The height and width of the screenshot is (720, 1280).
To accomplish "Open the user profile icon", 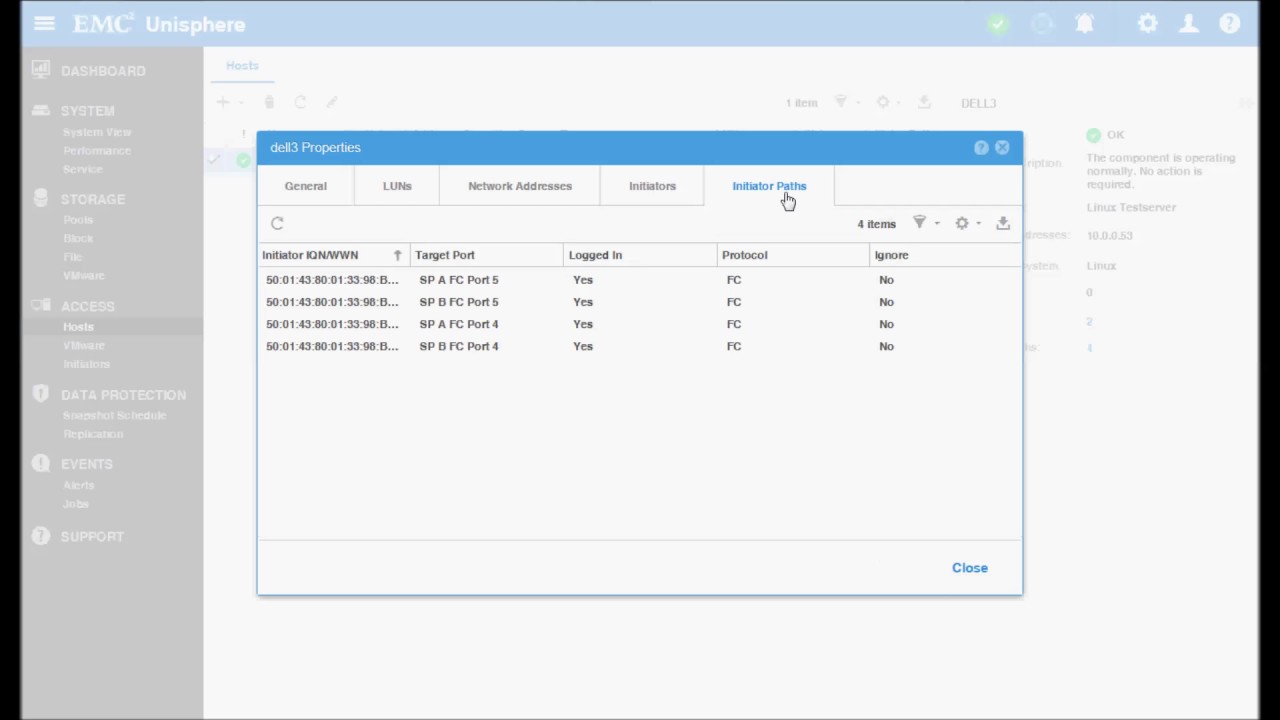I will click(1189, 23).
